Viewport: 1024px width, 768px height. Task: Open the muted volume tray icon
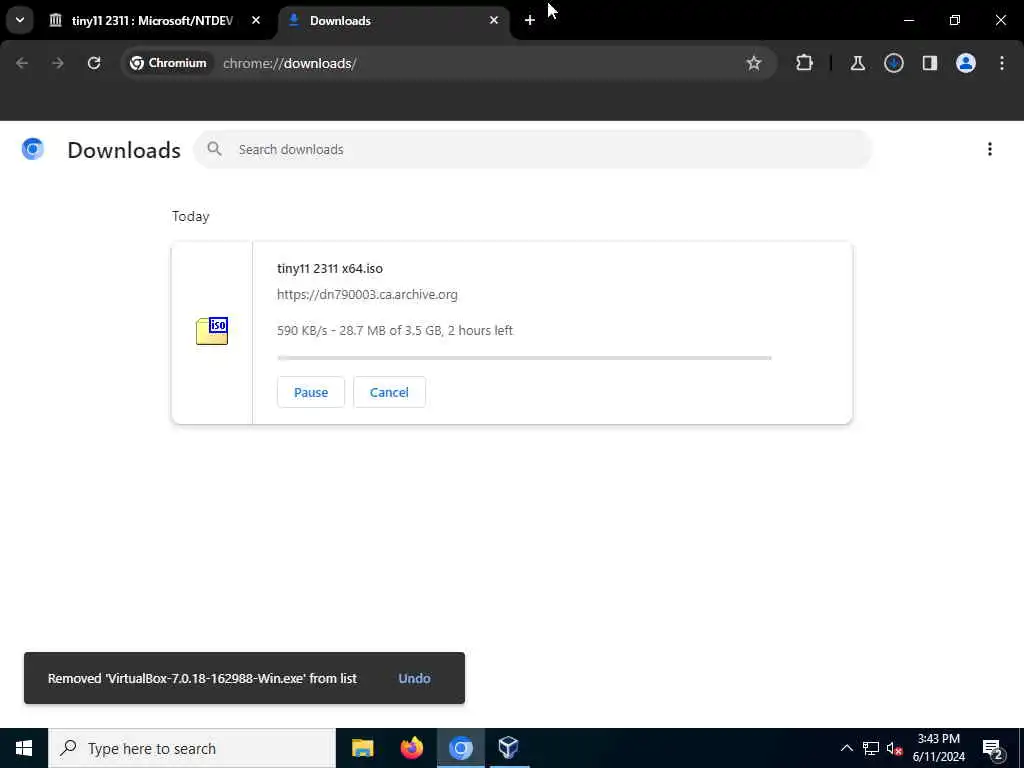click(x=894, y=748)
